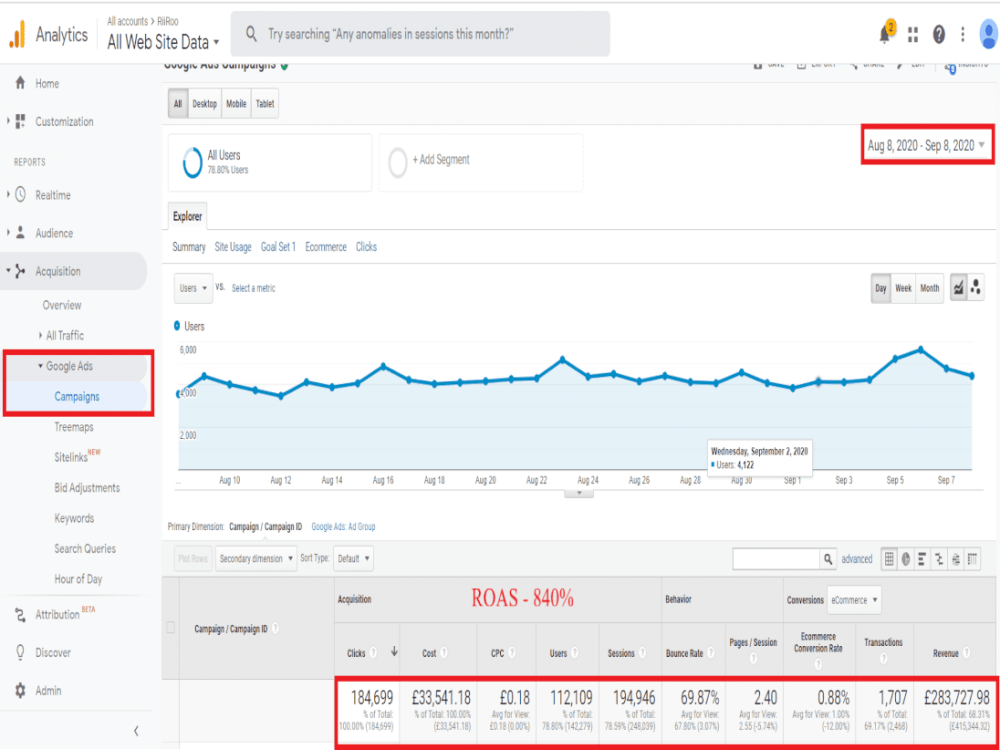Open the Goal Set 1 metric group
This screenshot has width=1000, height=750.
[278, 247]
